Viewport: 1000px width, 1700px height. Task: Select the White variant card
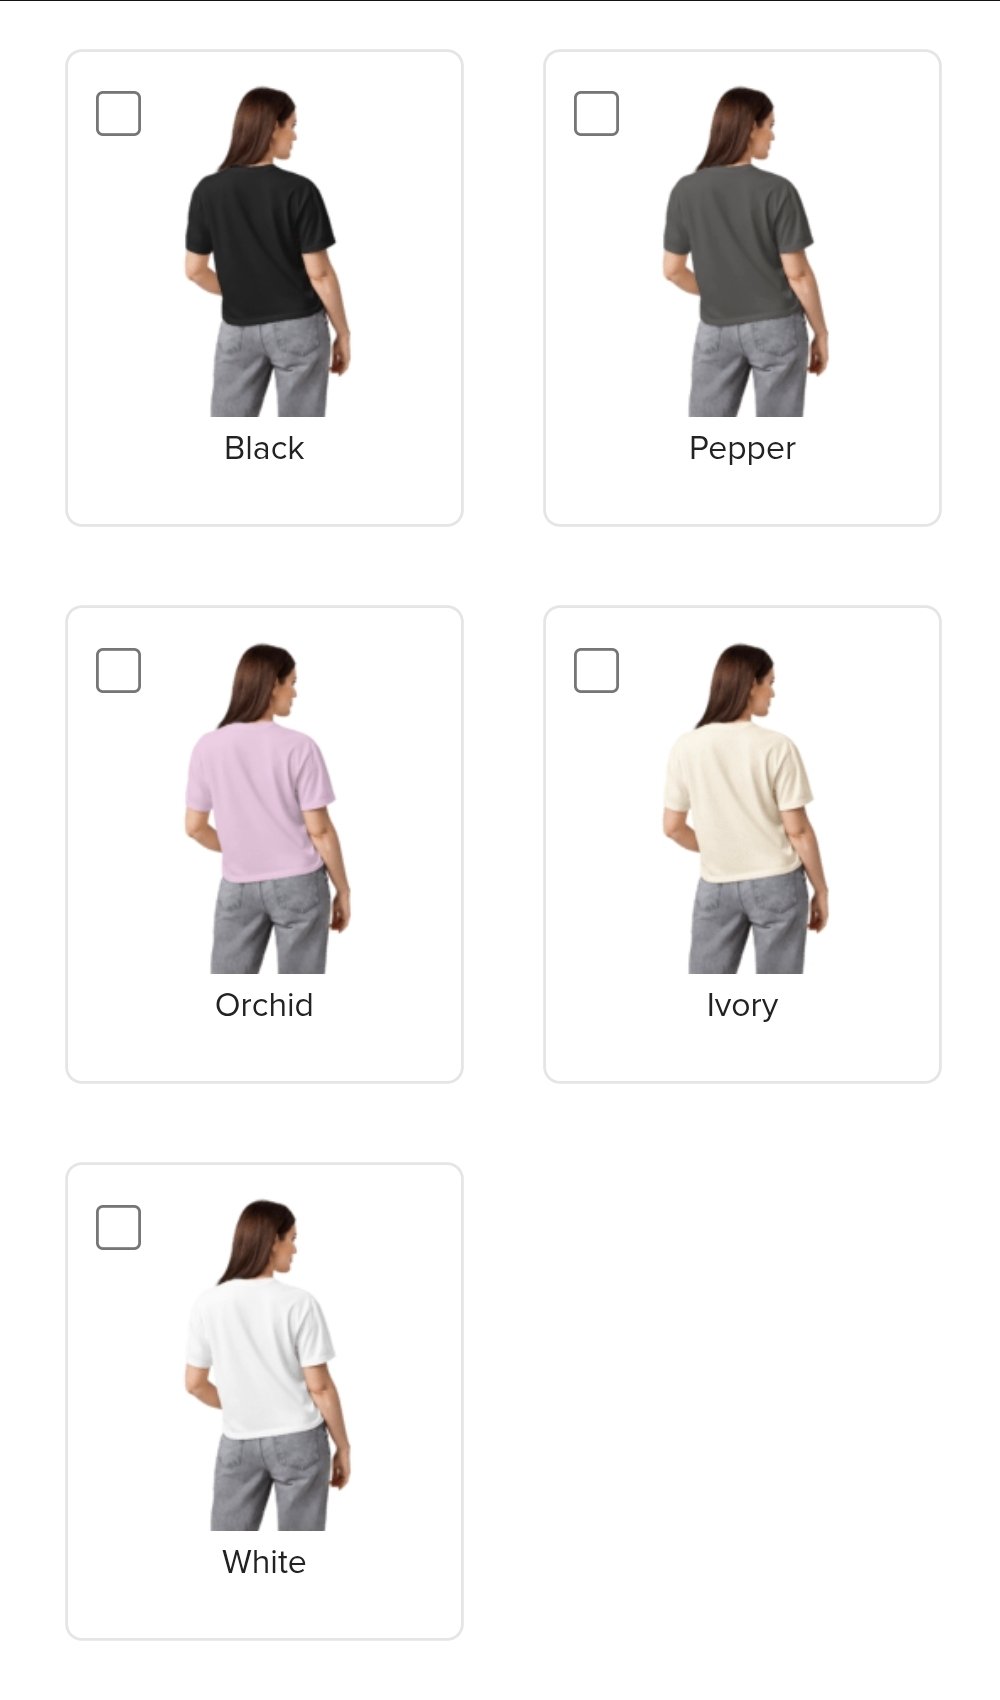coord(264,1401)
